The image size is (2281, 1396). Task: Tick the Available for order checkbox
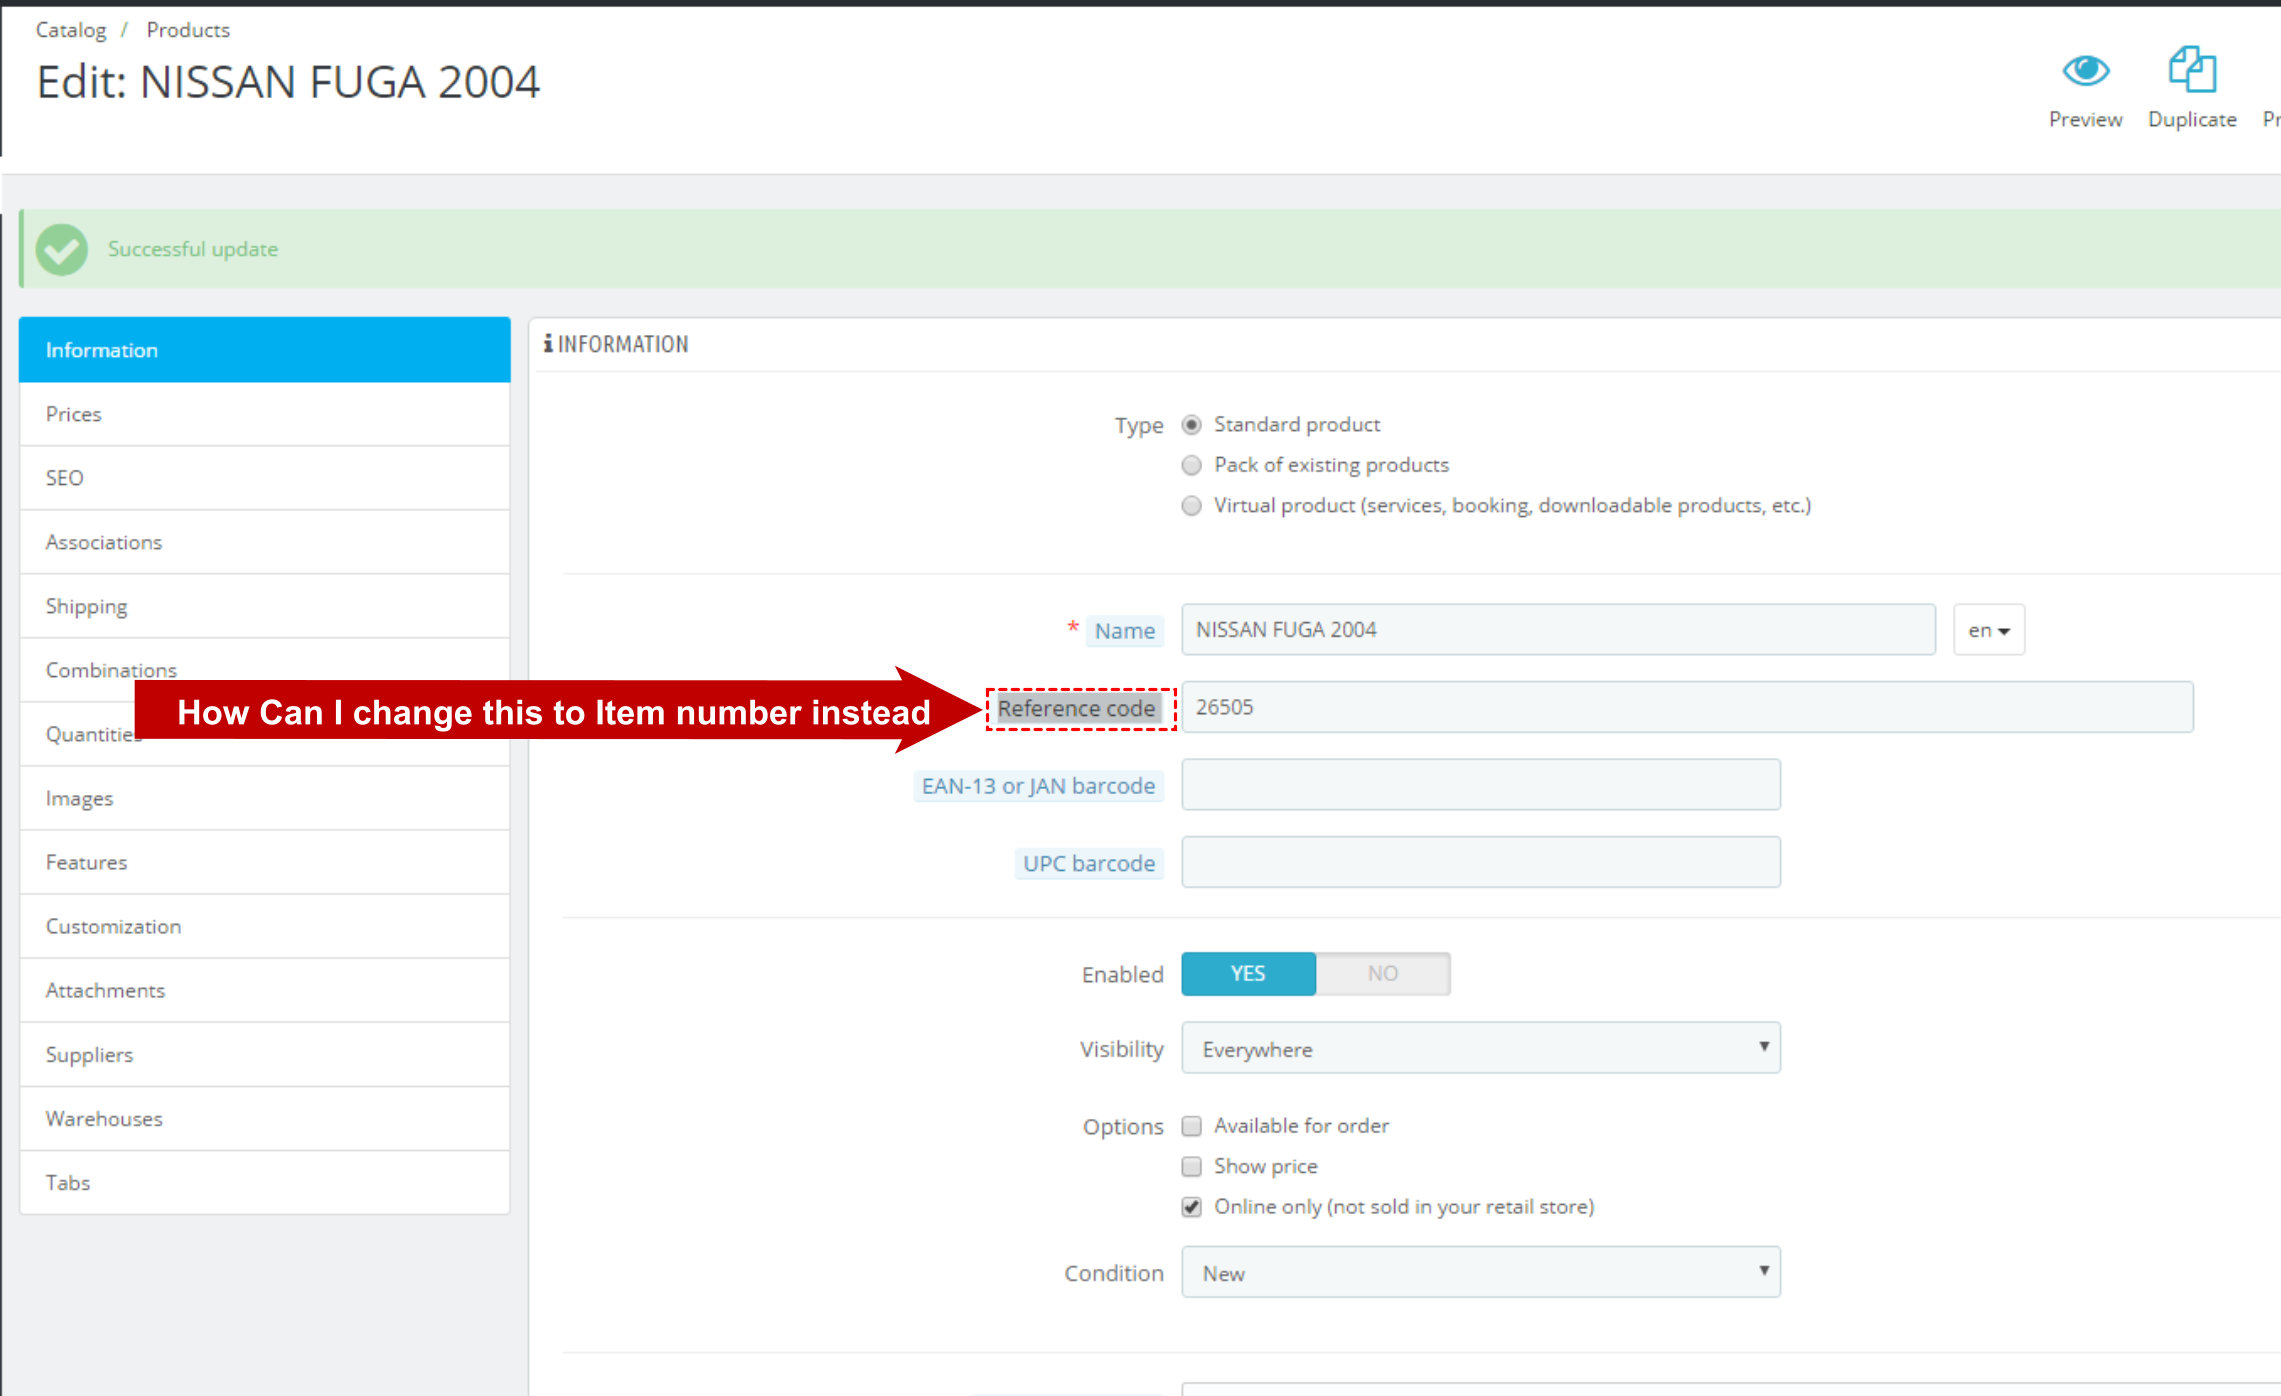pyautogui.click(x=1191, y=1126)
